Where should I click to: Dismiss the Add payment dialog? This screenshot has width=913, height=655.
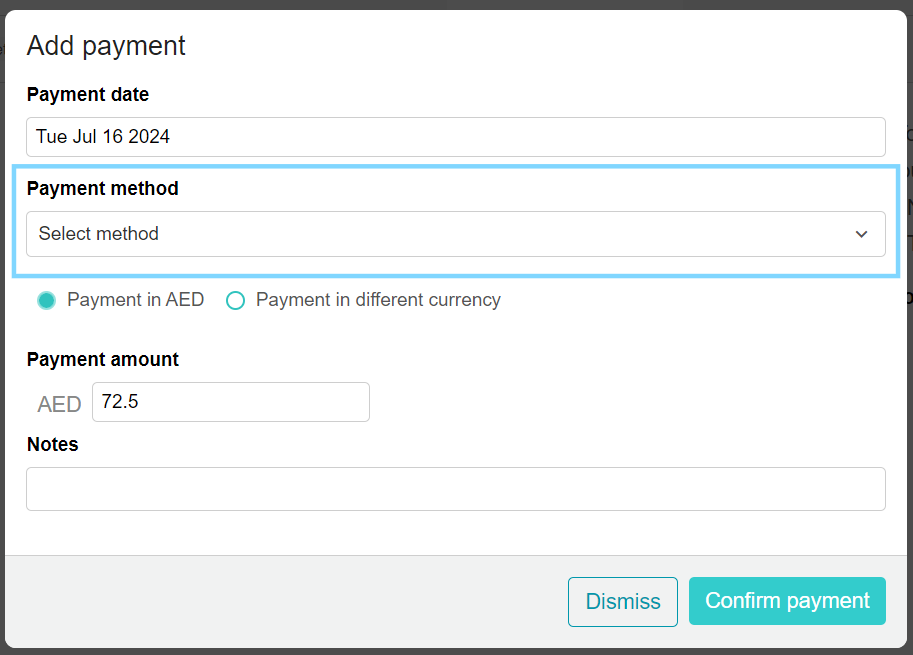(622, 601)
